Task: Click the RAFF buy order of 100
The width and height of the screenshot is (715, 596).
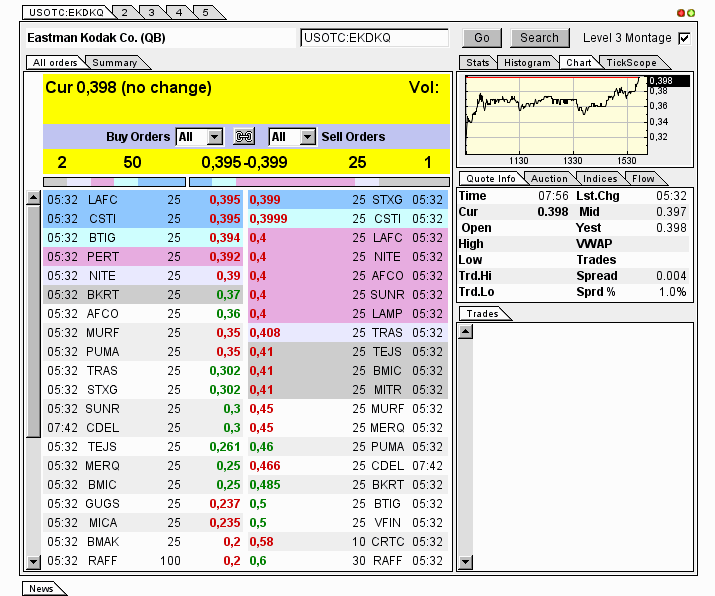Action: [143, 560]
